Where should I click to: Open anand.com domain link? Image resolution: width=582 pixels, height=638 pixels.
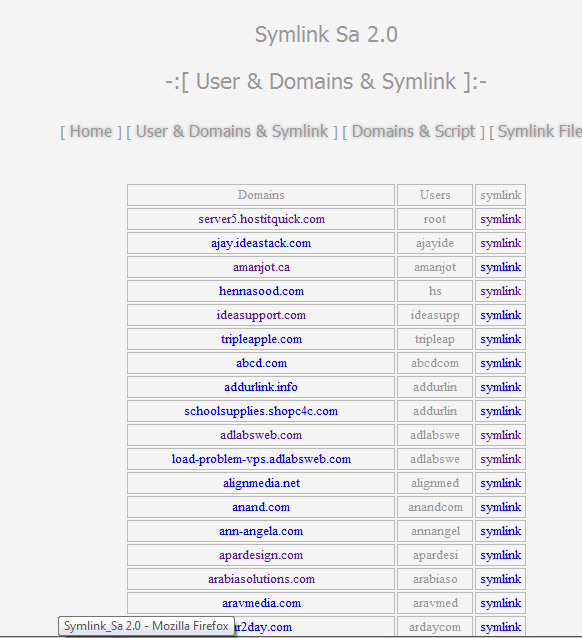(261, 507)
